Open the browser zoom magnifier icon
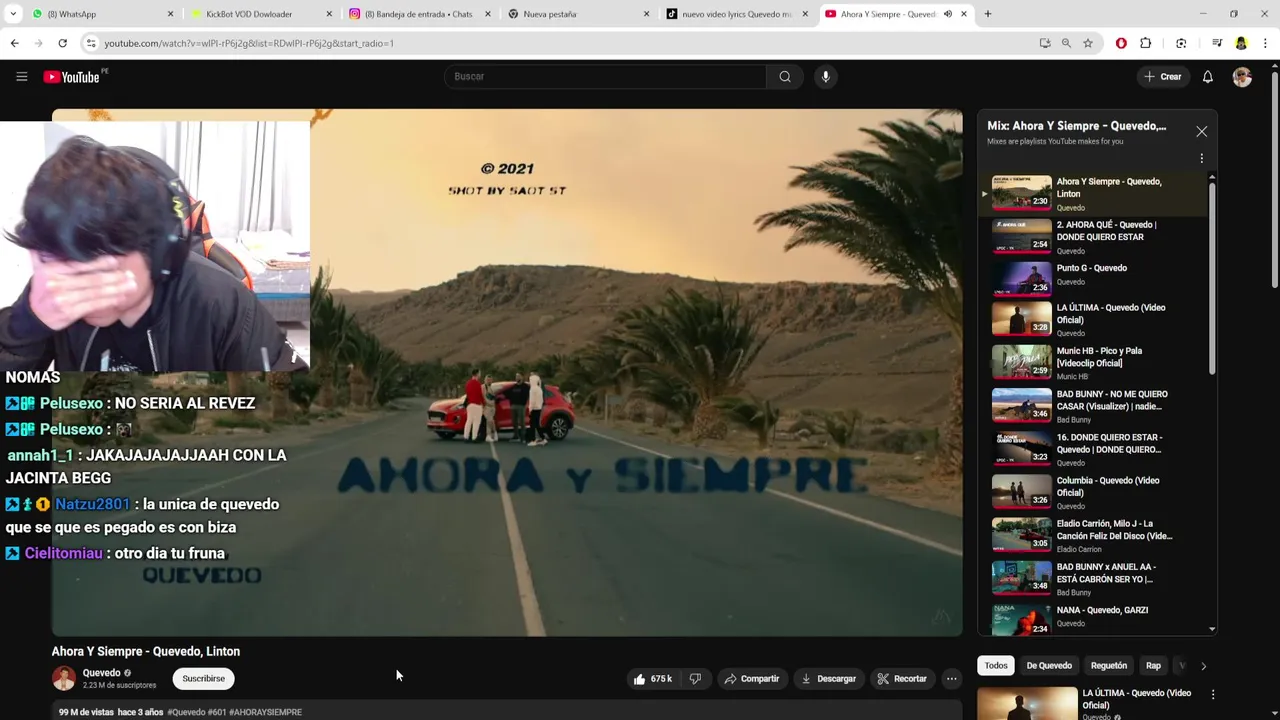The height and width of the screenshot is (720, 1280). [1066, 43]
